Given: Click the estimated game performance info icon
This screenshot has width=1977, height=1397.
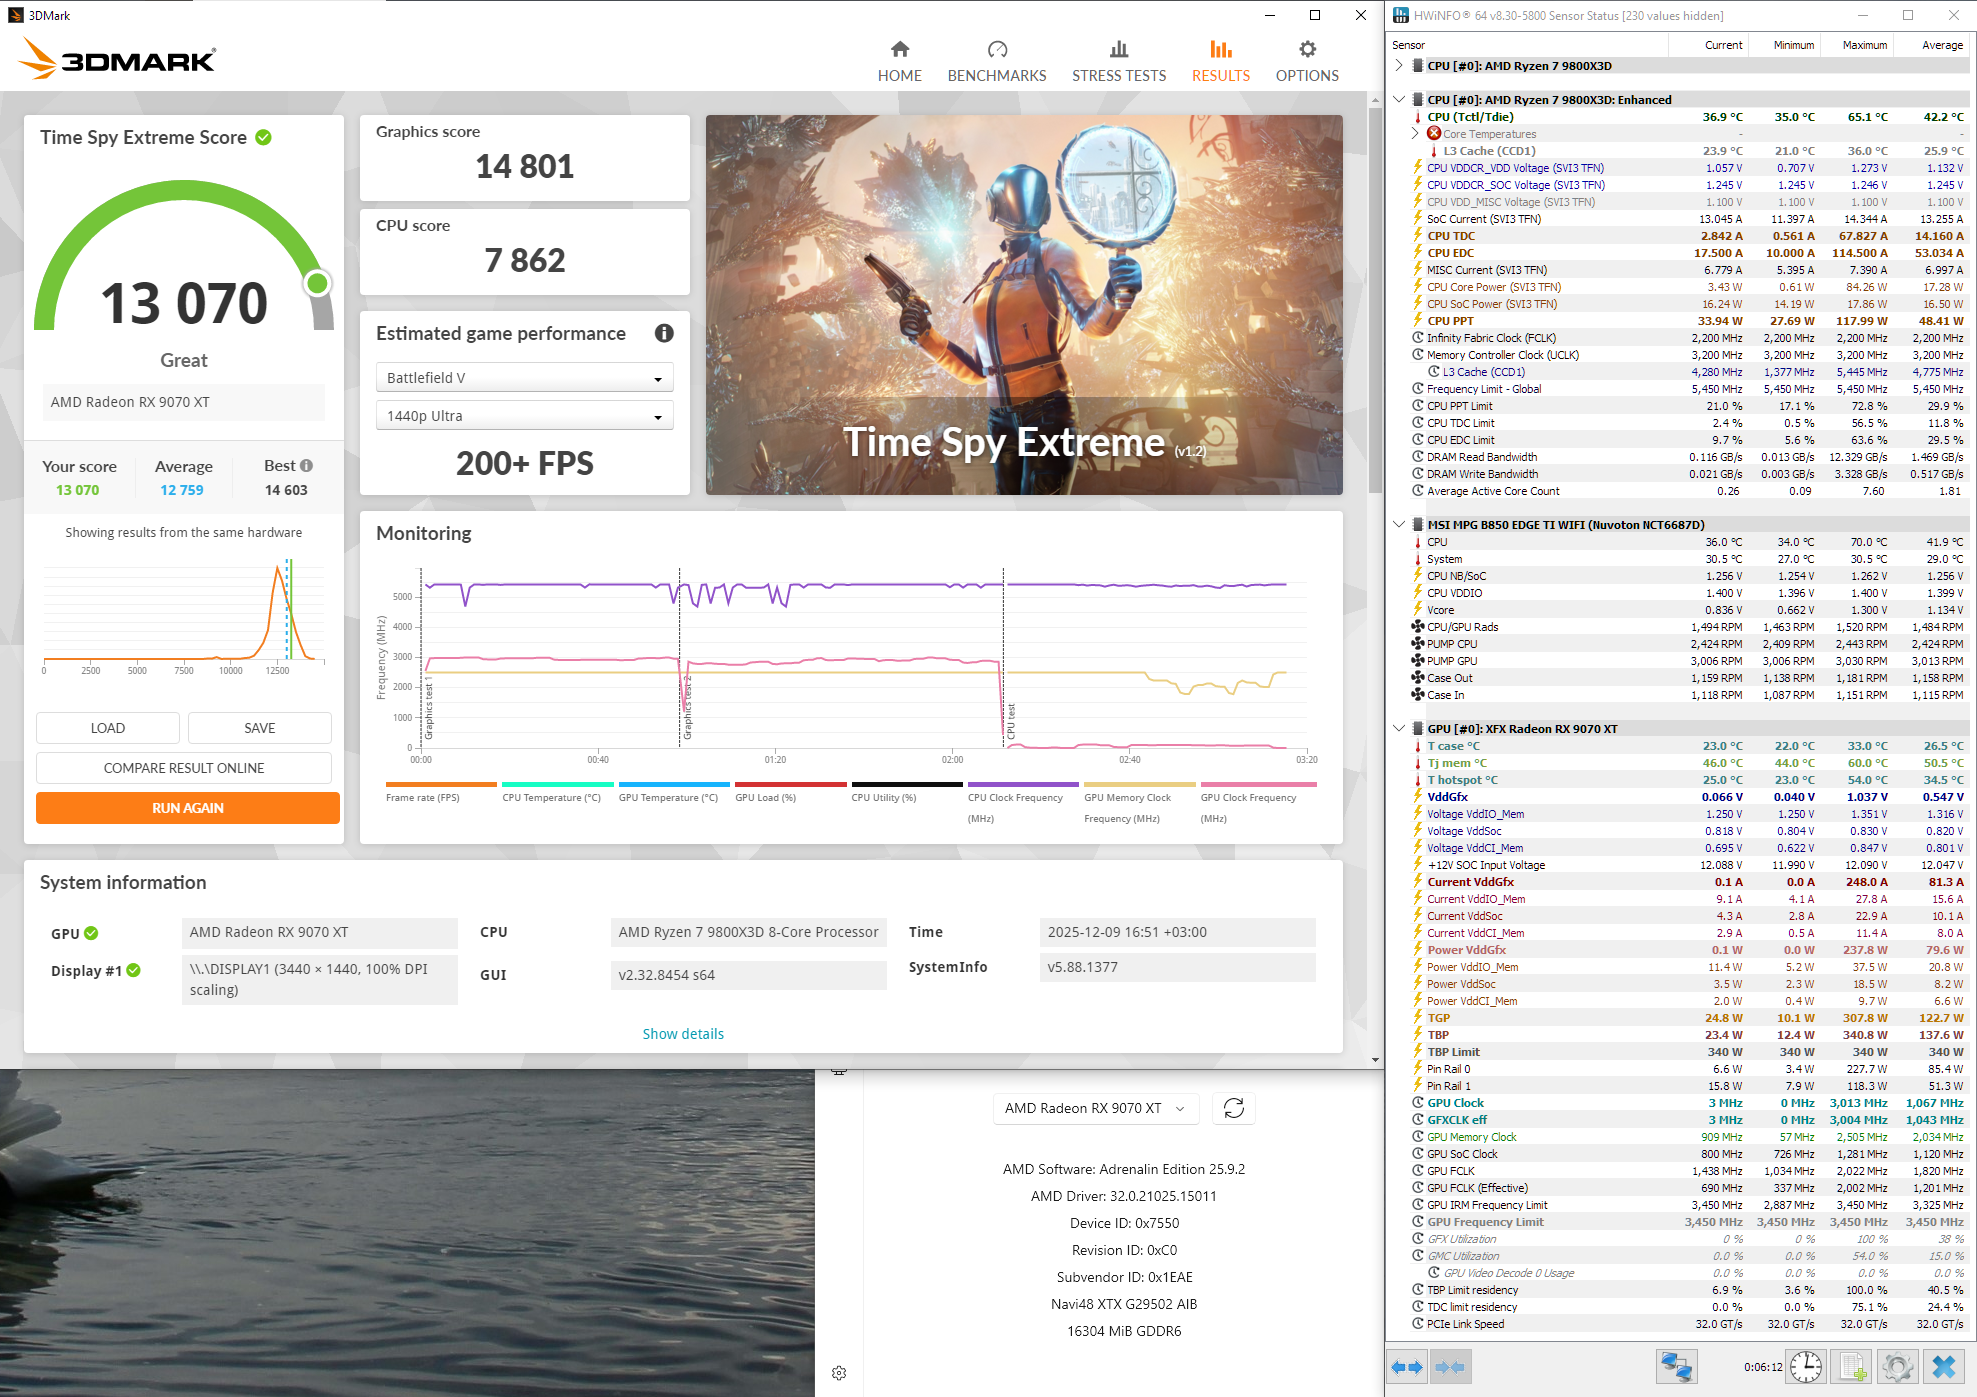Looking at the screenshot, I should (x=664, y=334).
